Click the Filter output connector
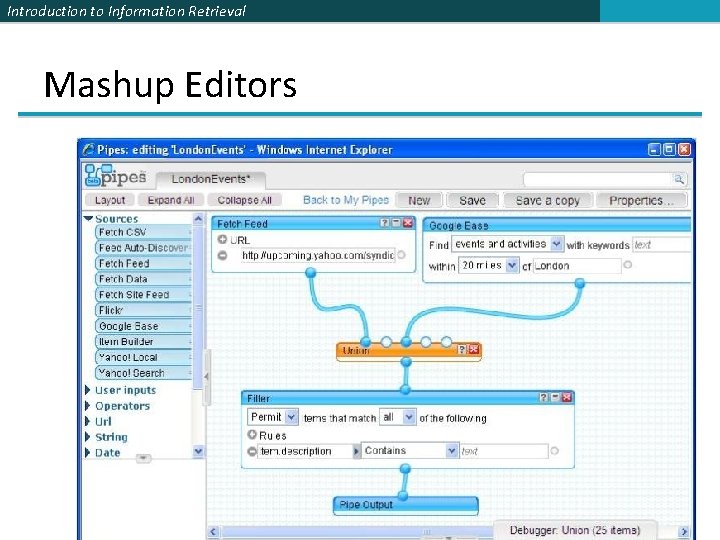Screen dimensions: 720x540 tap(405, 469)
